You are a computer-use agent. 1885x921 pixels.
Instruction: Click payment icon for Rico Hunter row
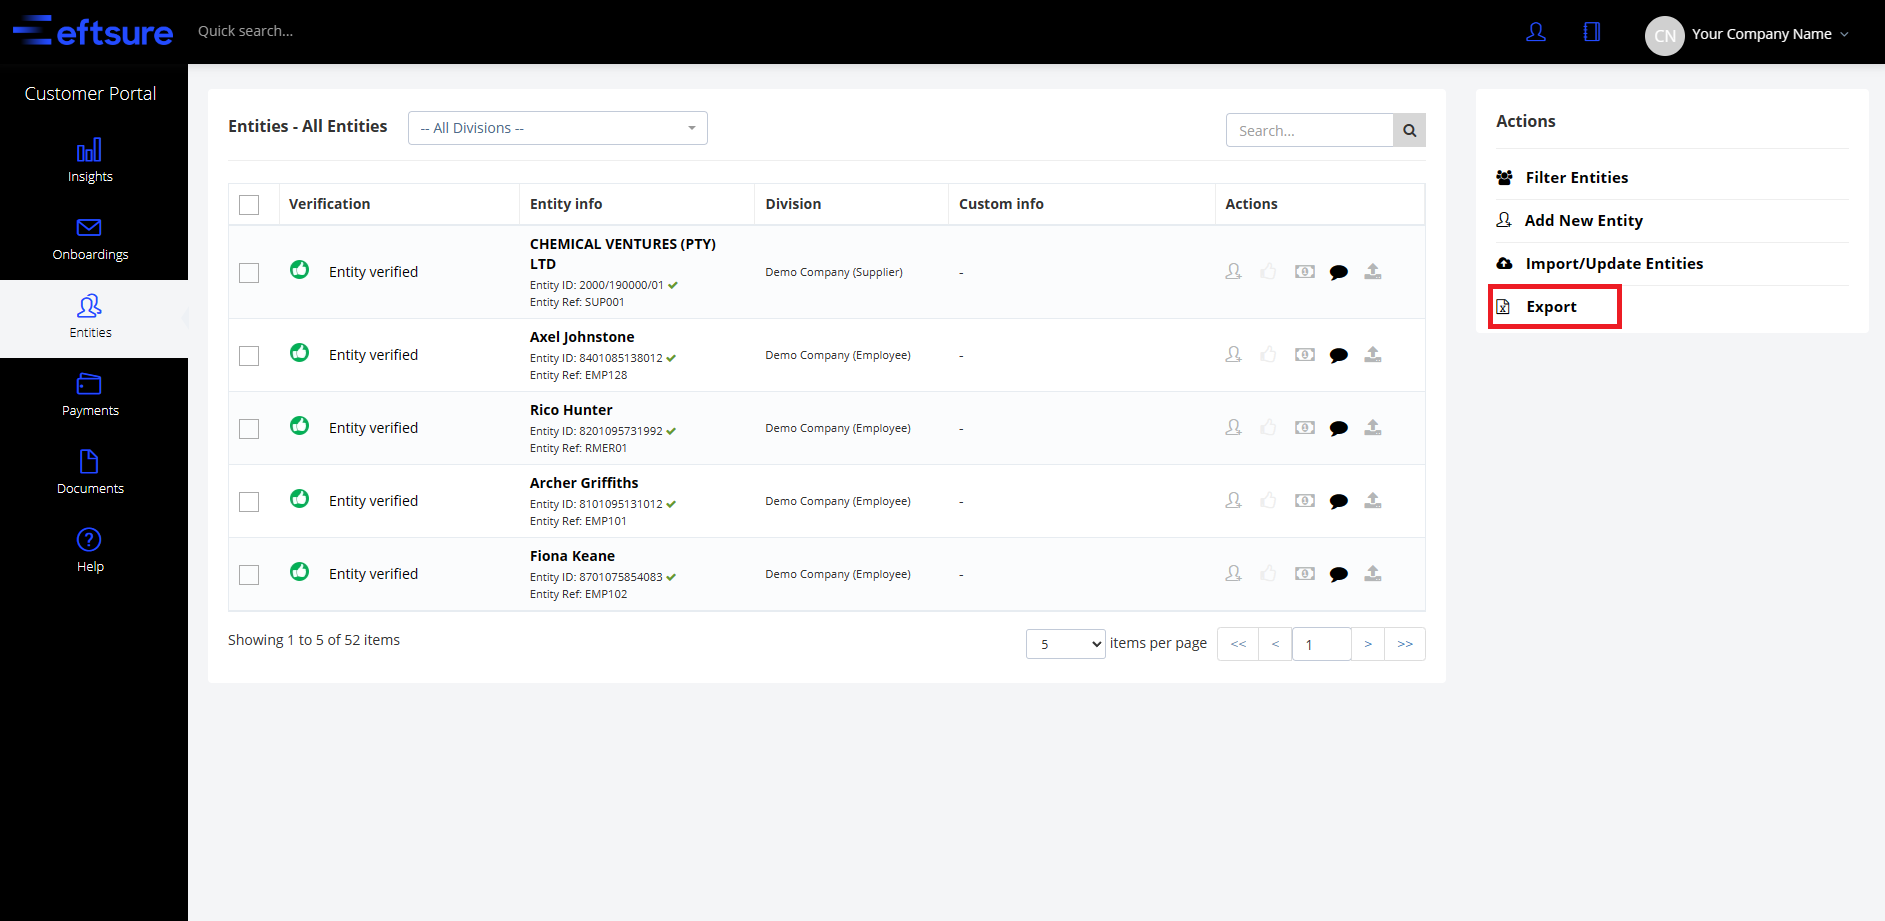pos(1305,428)
